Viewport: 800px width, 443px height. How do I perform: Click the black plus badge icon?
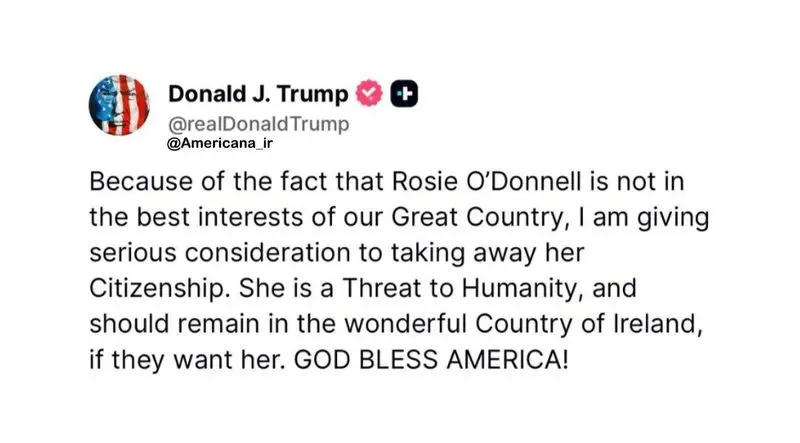tap(404, 94)
